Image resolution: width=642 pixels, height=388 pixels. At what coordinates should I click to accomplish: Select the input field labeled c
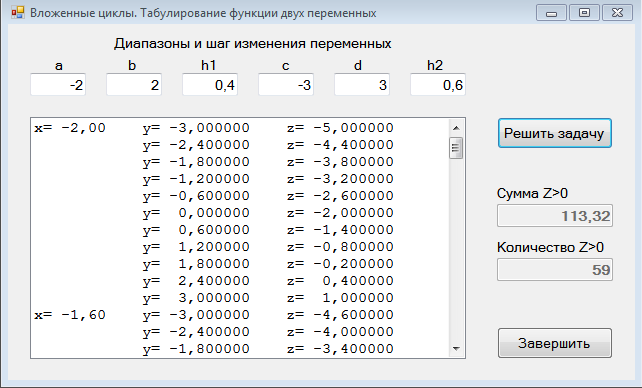pyautogui.click(x=286, y=85)
